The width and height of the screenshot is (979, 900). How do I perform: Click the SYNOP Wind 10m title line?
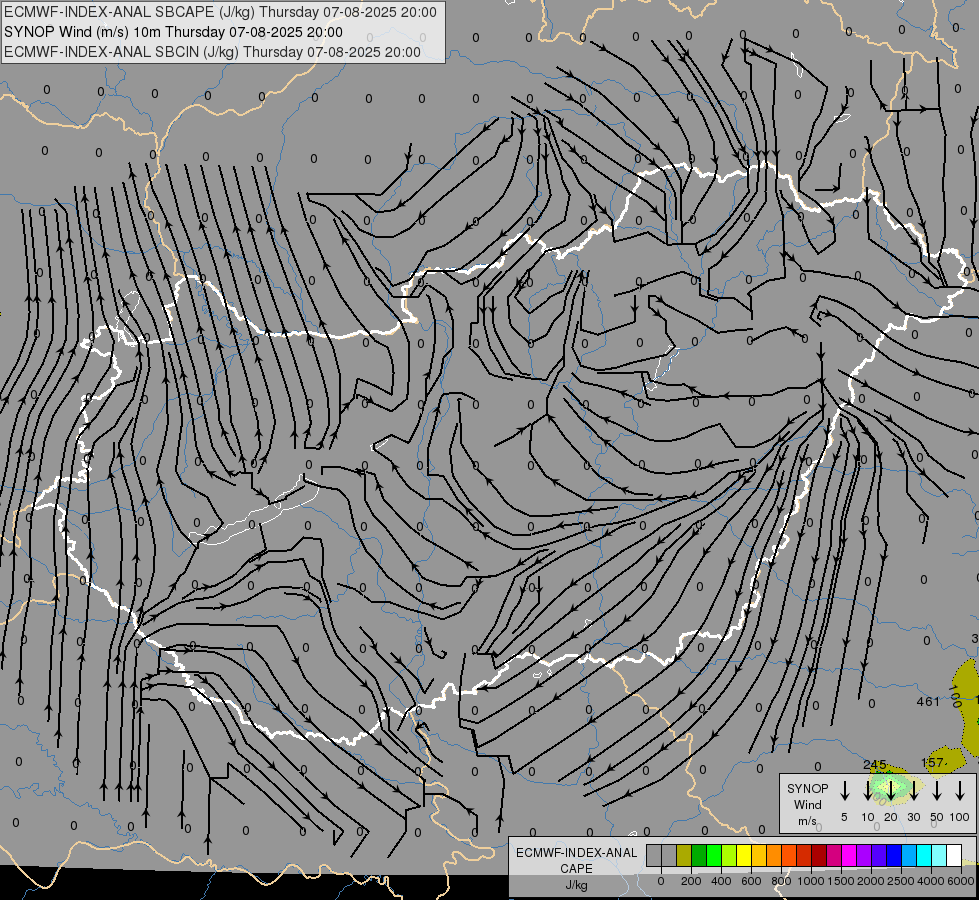tap(173, 32)
